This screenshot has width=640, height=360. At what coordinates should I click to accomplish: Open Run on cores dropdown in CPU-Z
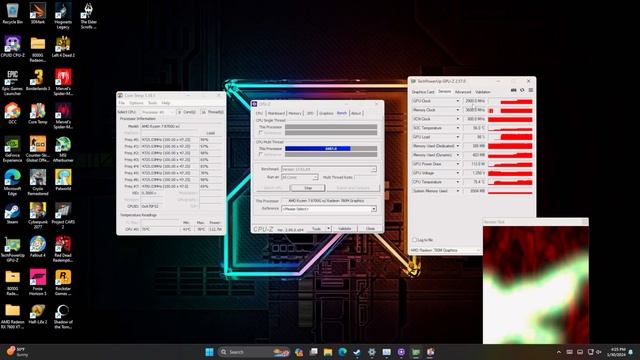click(300, 178)
